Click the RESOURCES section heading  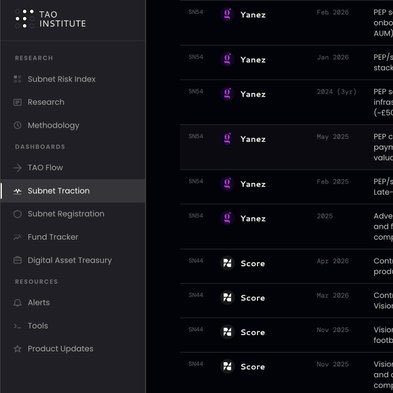point(36,282)
